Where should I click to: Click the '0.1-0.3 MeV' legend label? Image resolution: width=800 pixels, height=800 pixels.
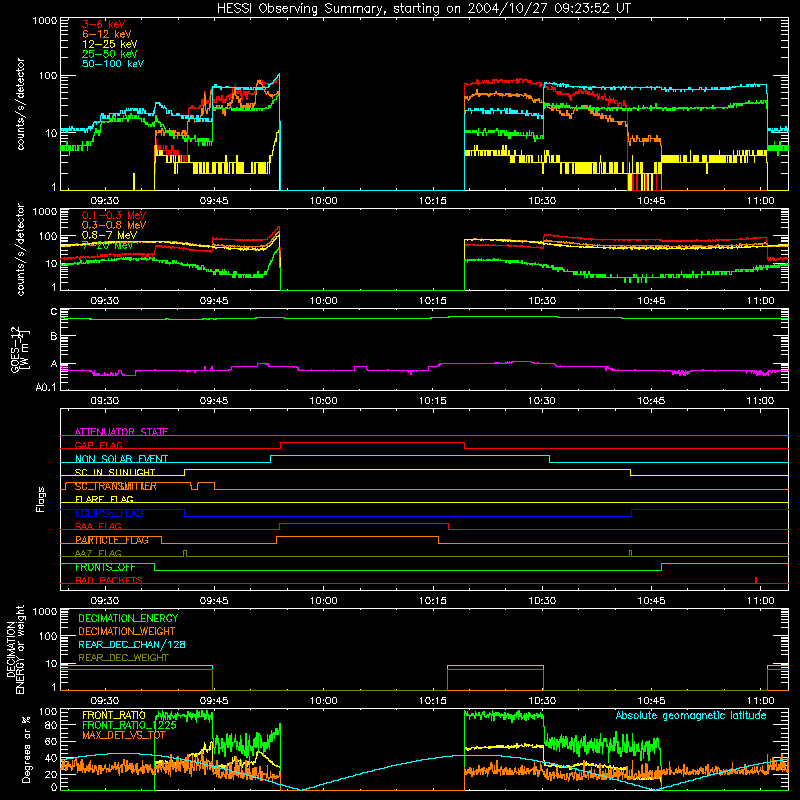(114, 215)
